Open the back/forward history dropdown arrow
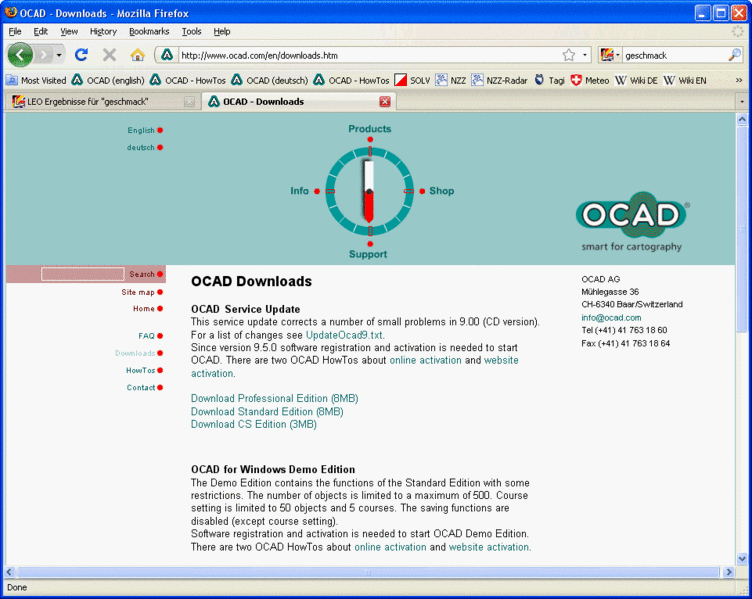The image size is (752, 599). pos(59,55)
